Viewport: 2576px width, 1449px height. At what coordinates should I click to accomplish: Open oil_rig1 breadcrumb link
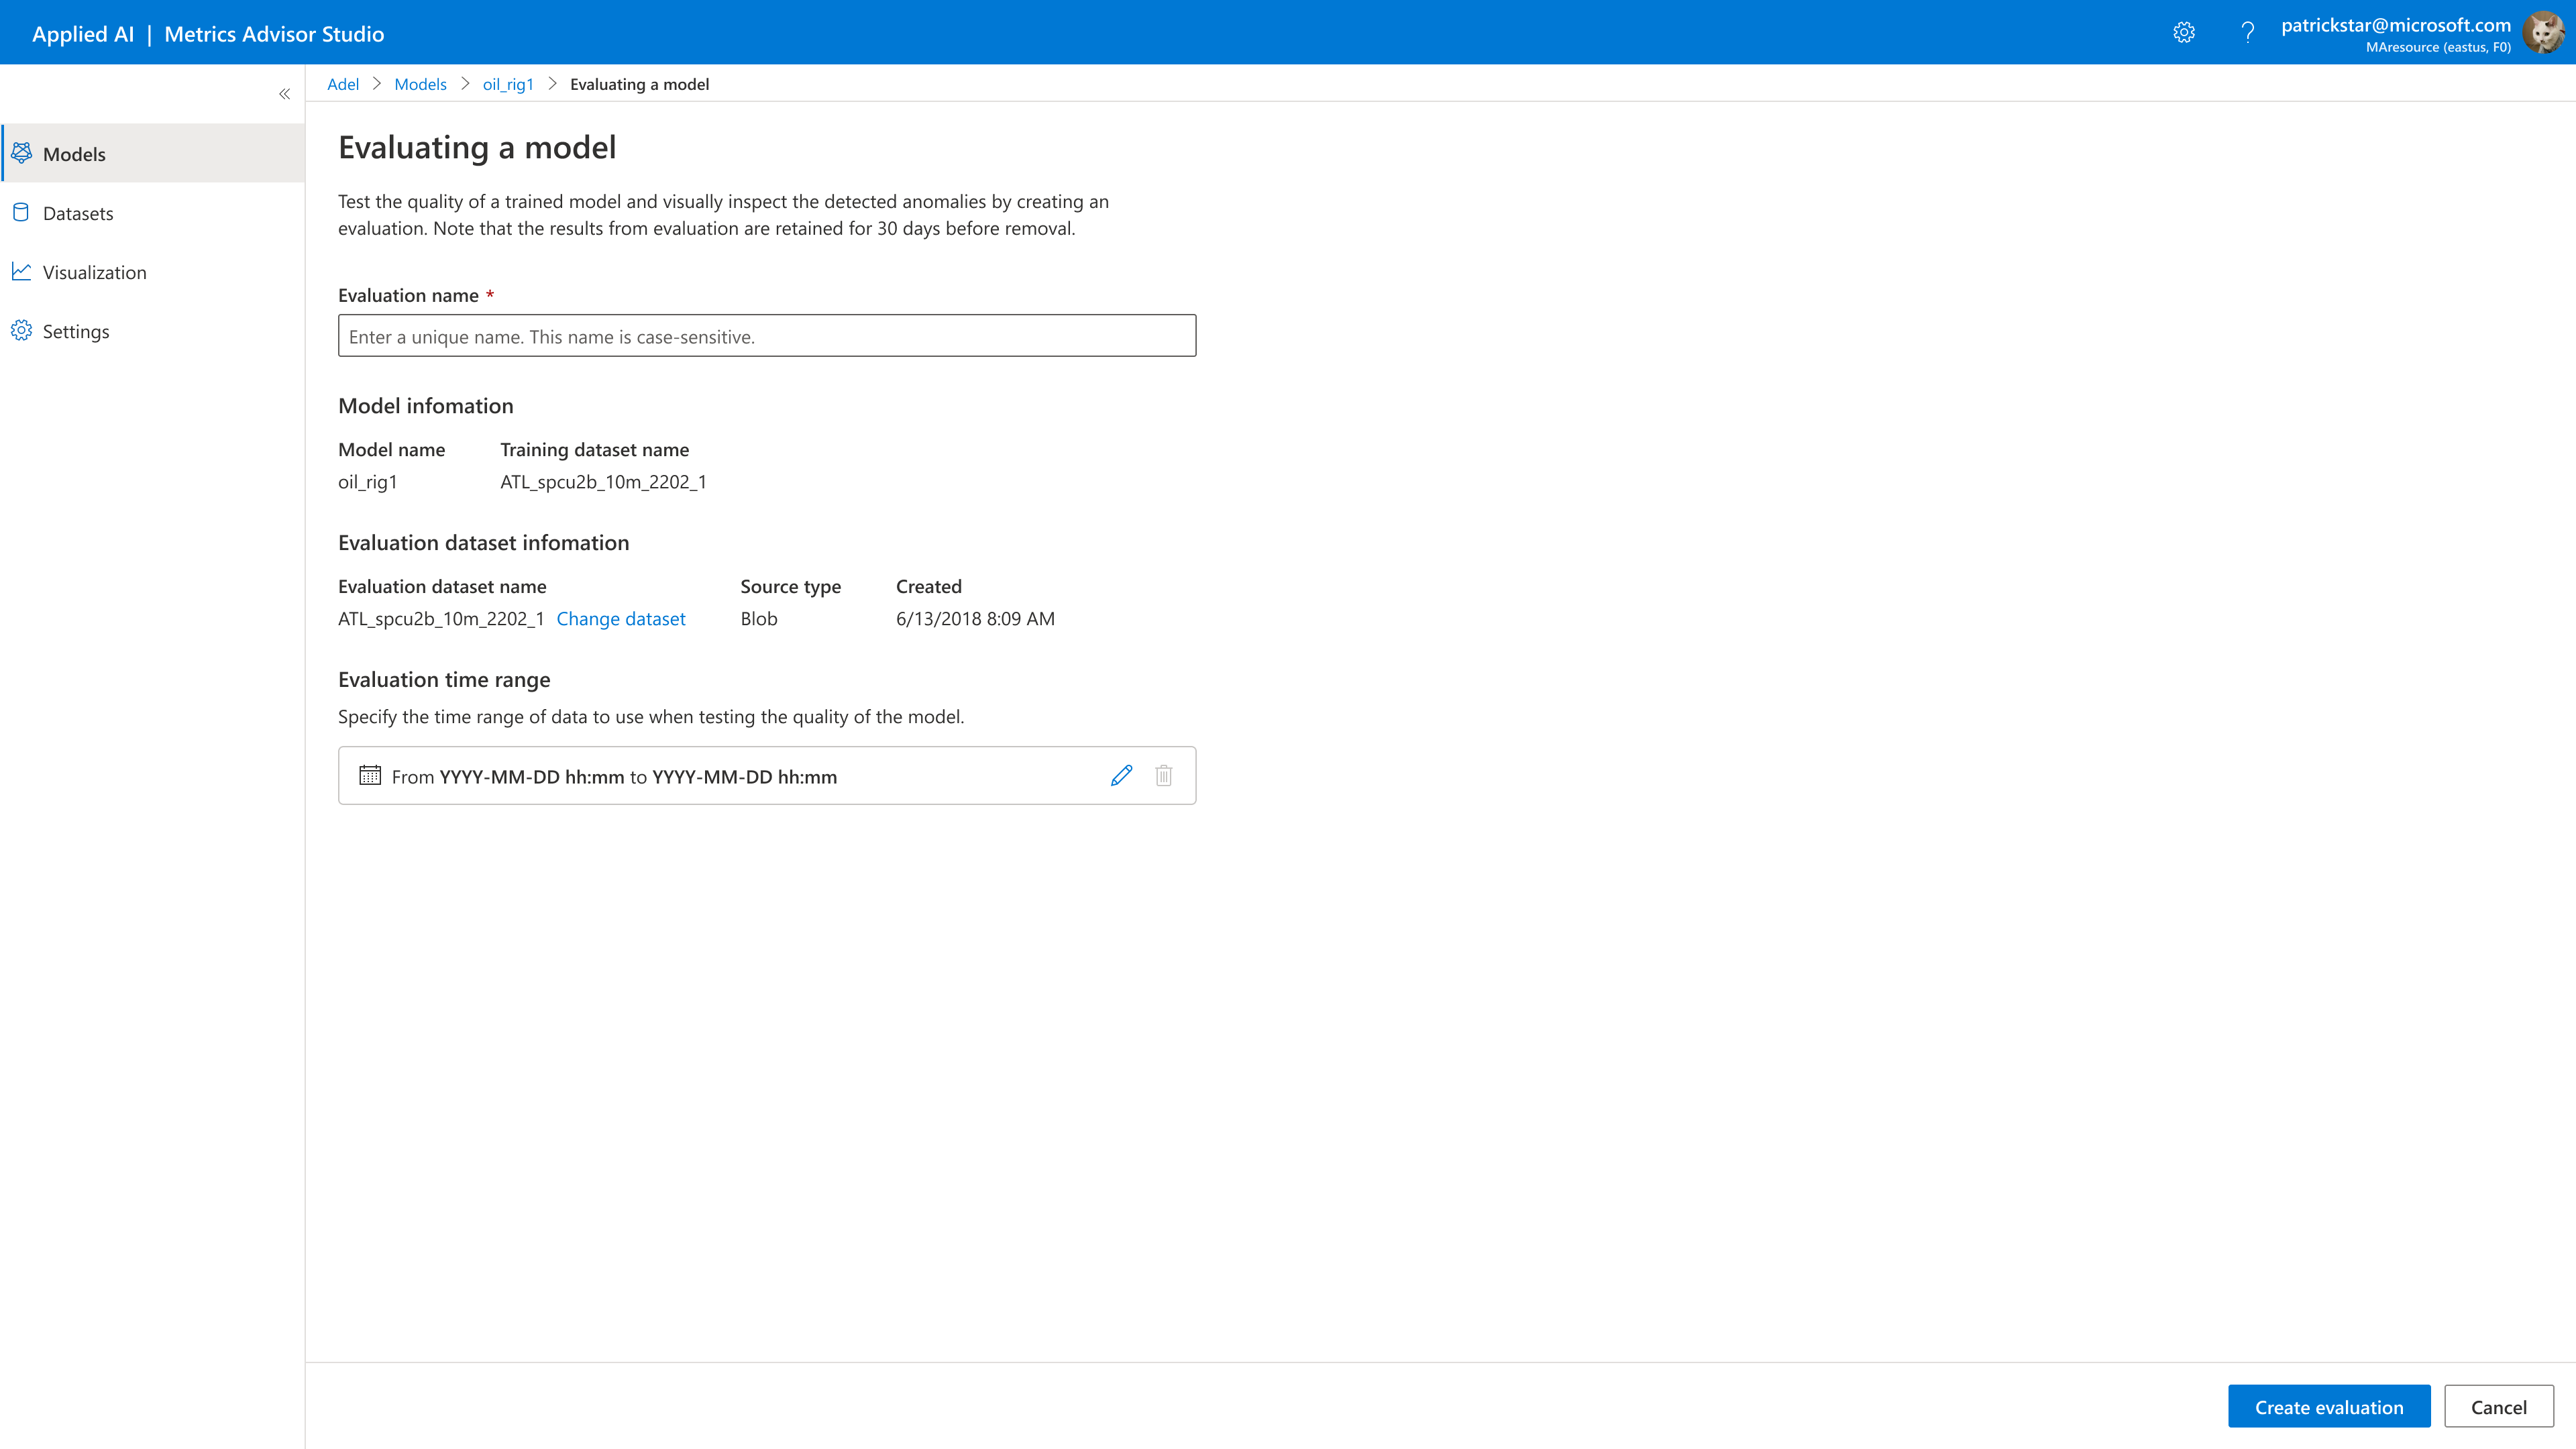(508, 84)
